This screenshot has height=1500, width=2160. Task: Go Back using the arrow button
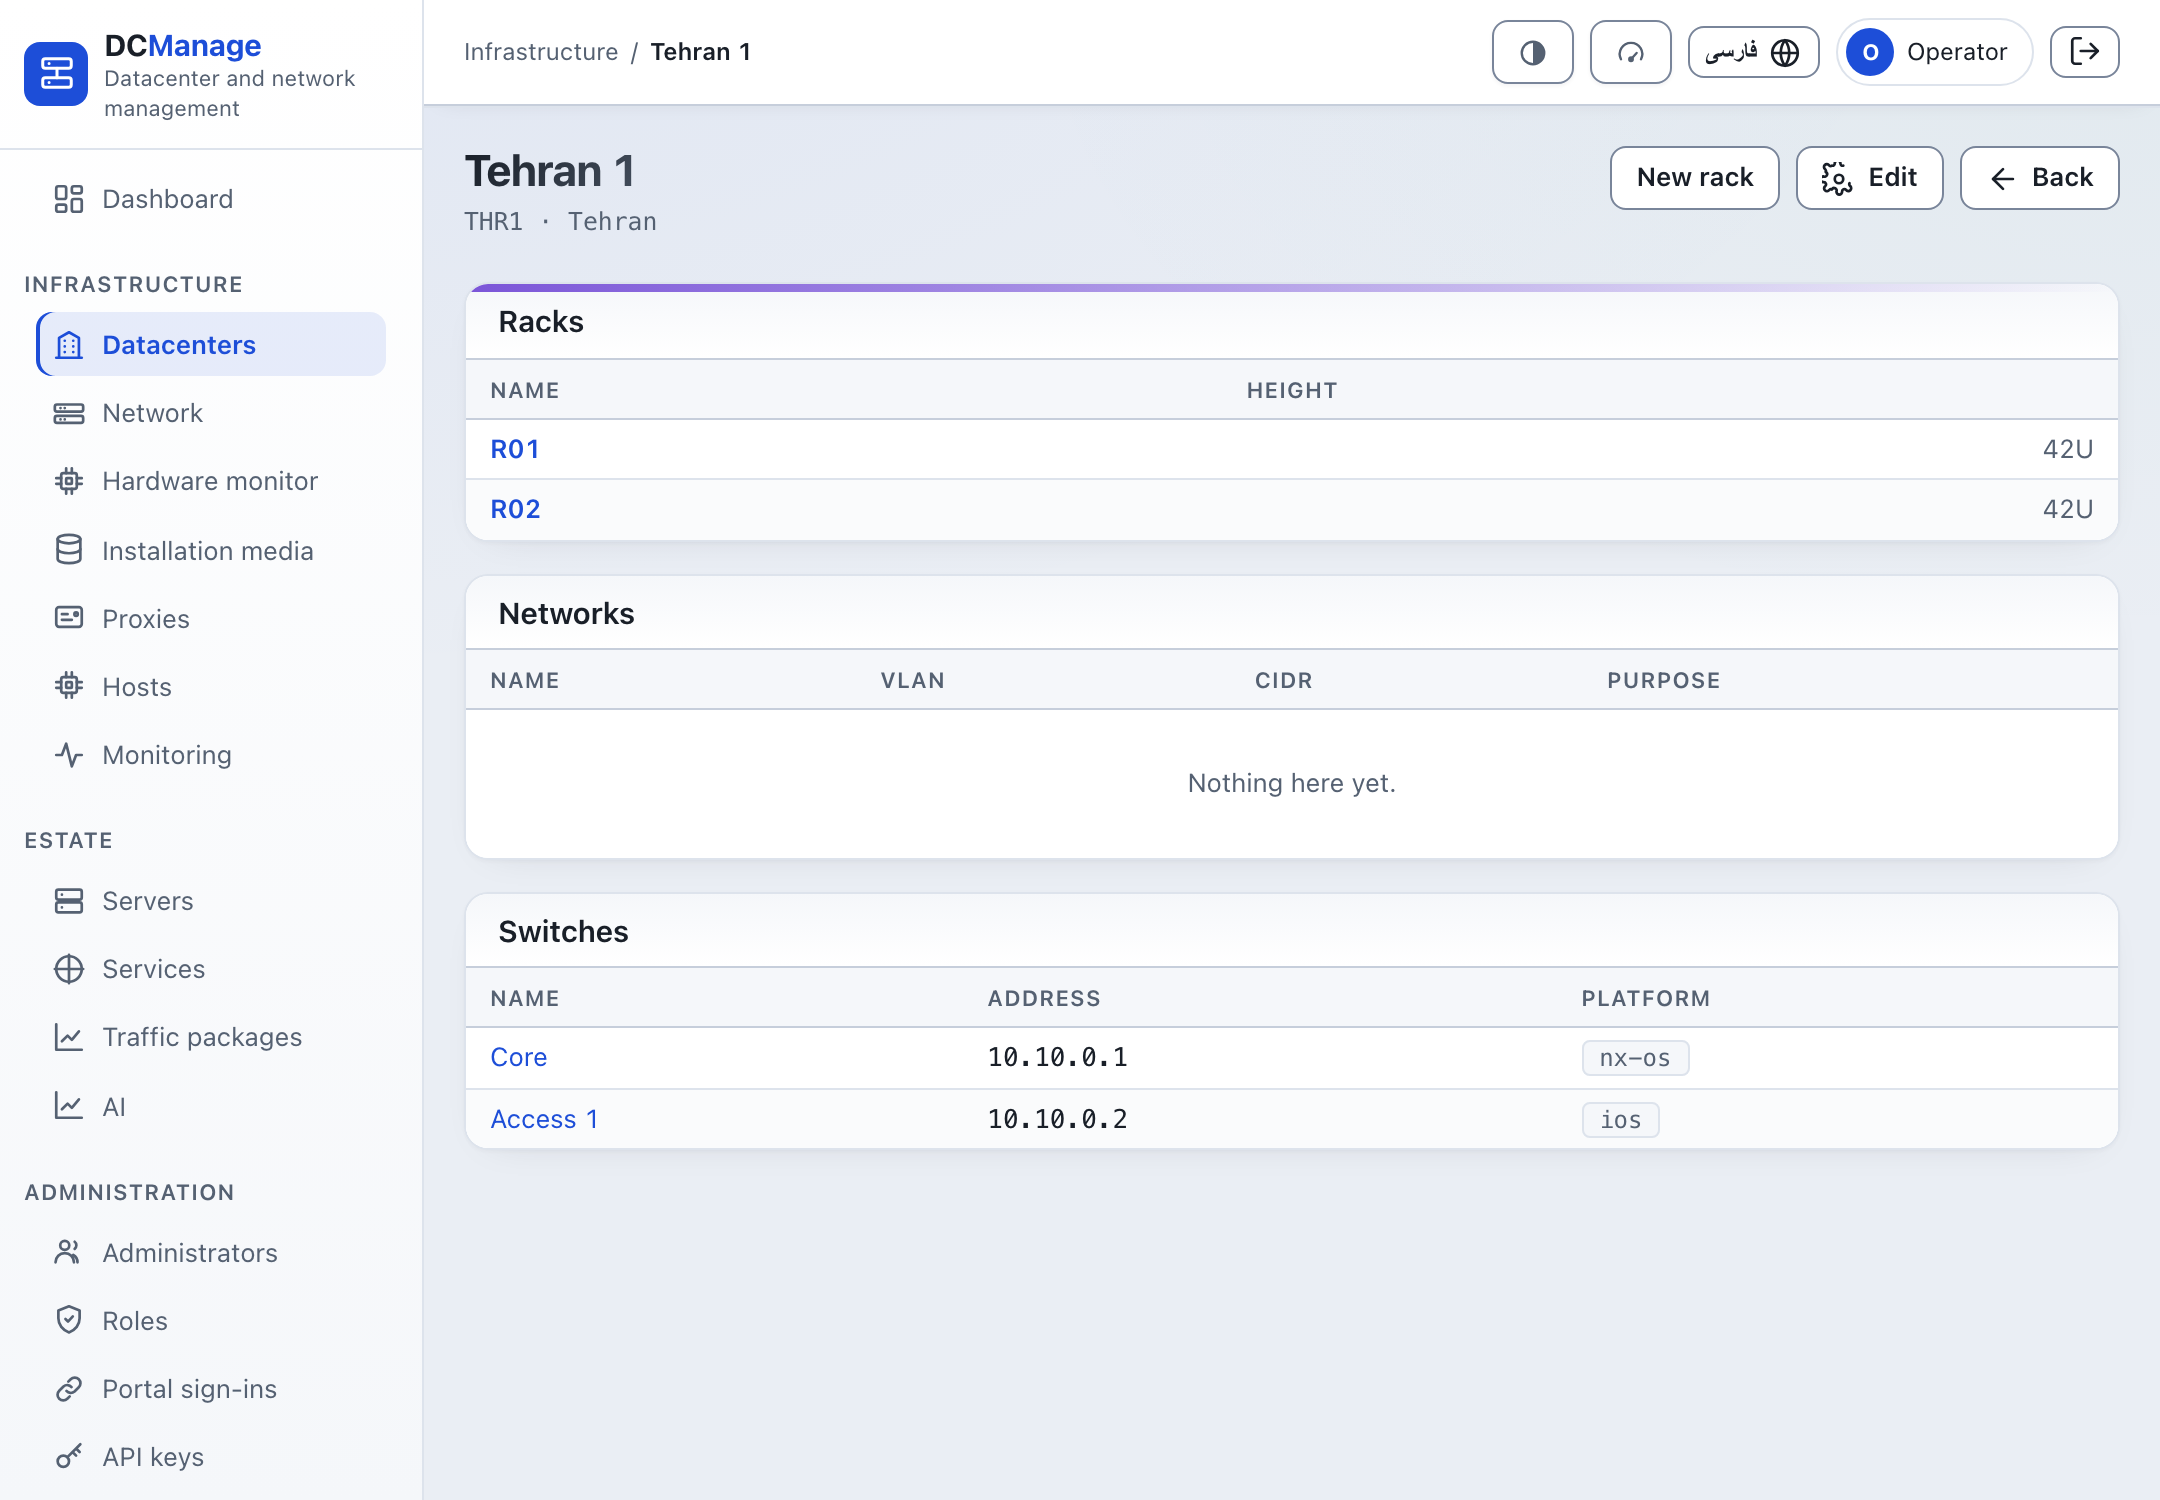point(2039,178)
